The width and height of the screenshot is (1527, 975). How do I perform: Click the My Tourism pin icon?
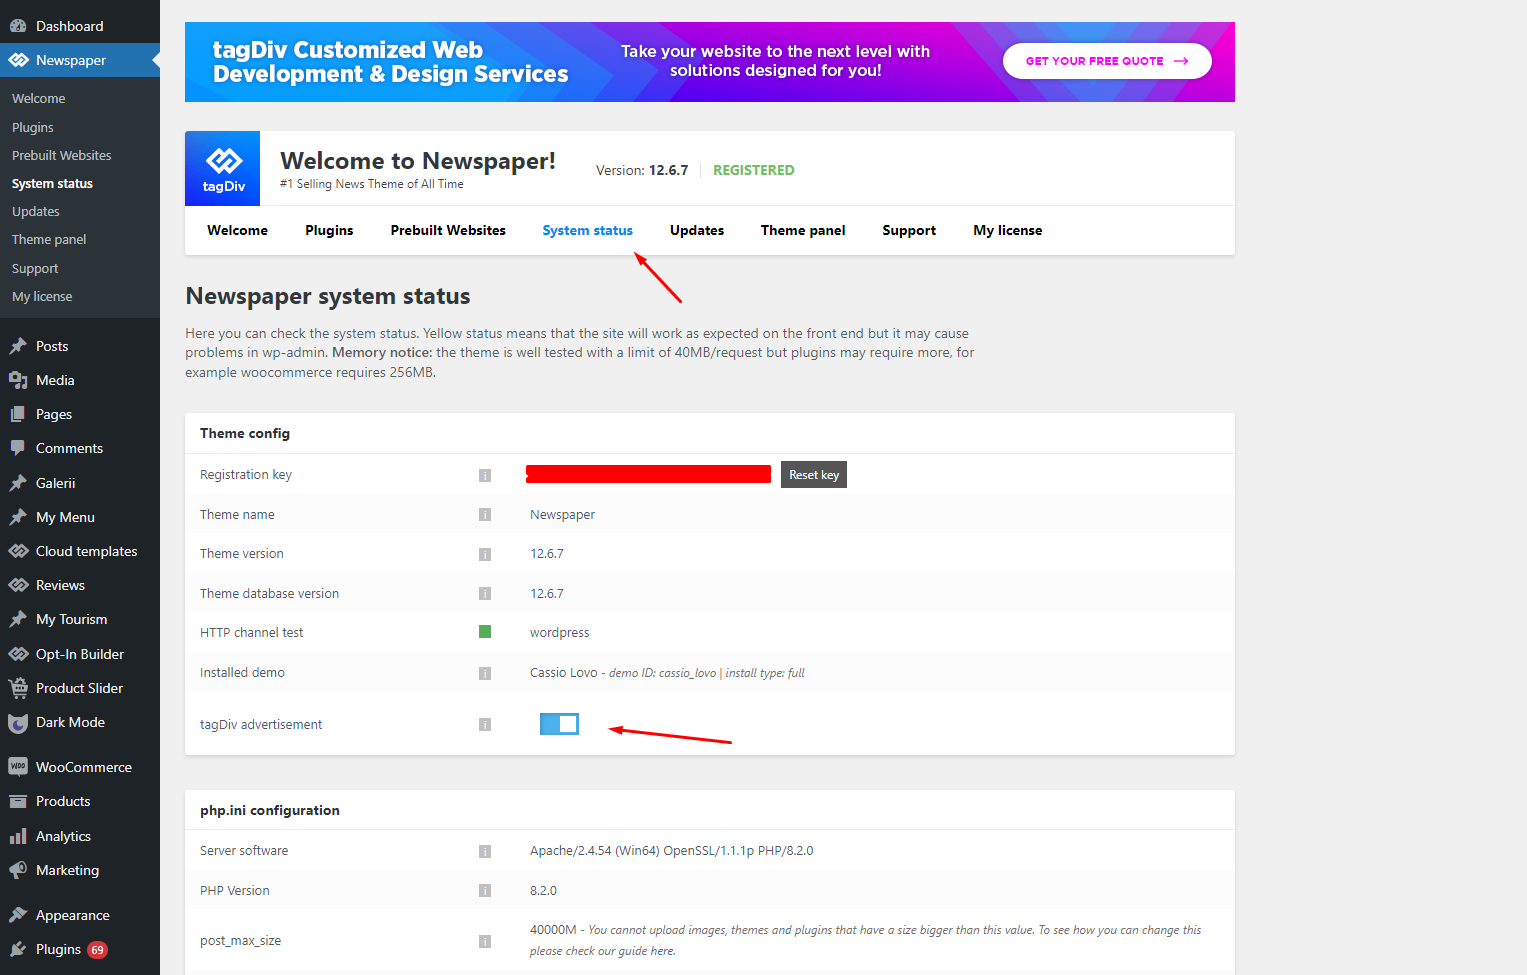pyautogui.click(x=18, y=619)
